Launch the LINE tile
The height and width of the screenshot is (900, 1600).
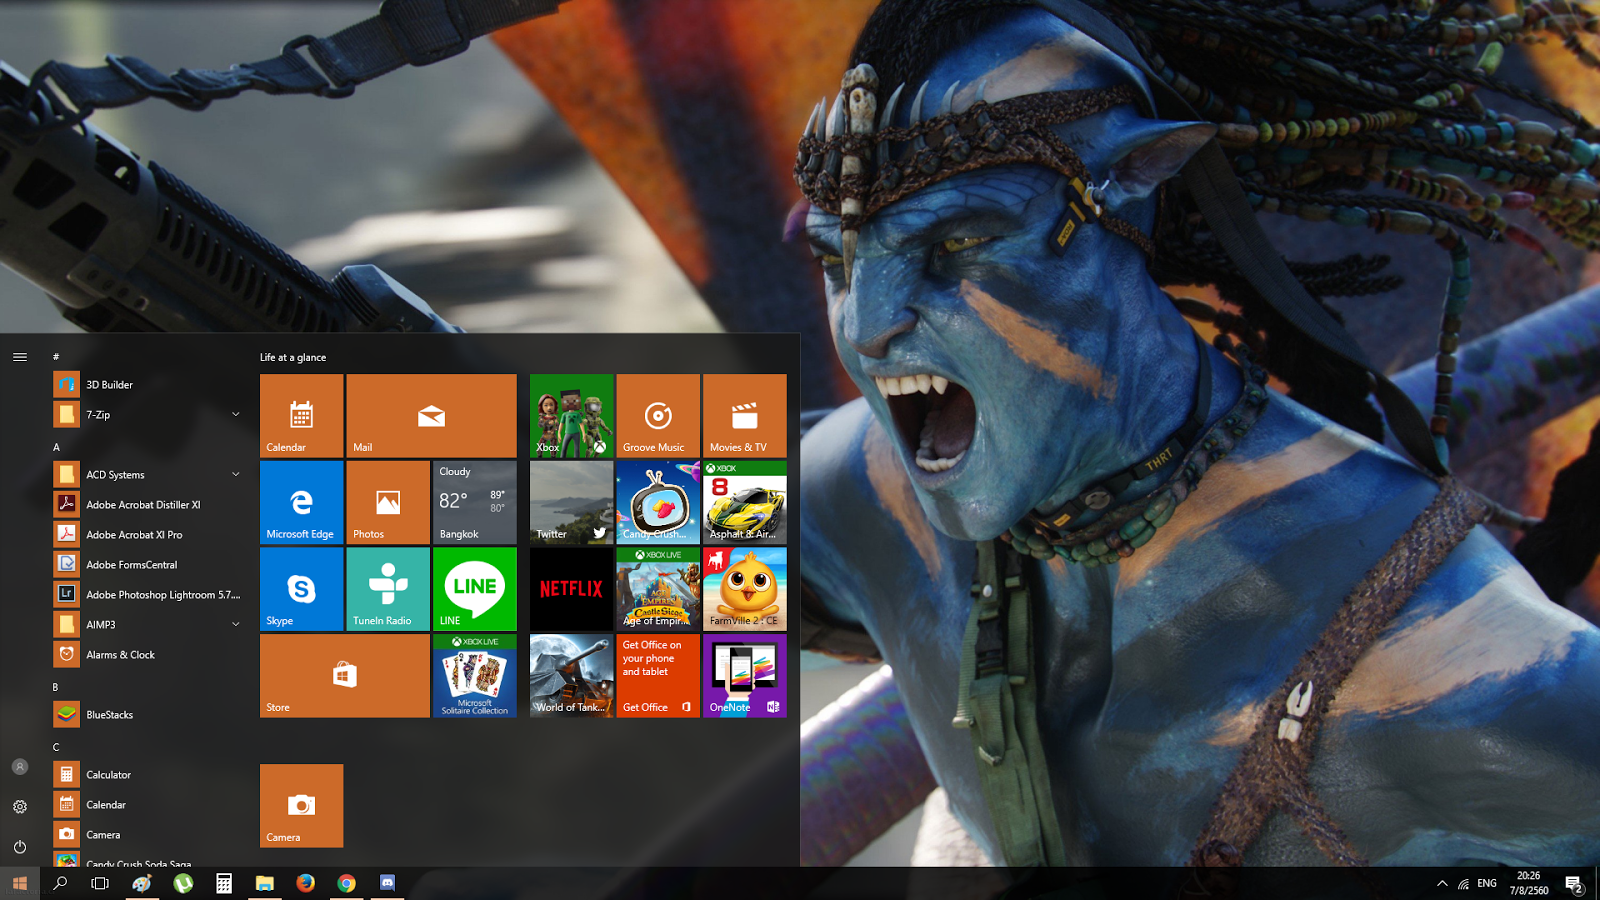[x=475, y=589]
